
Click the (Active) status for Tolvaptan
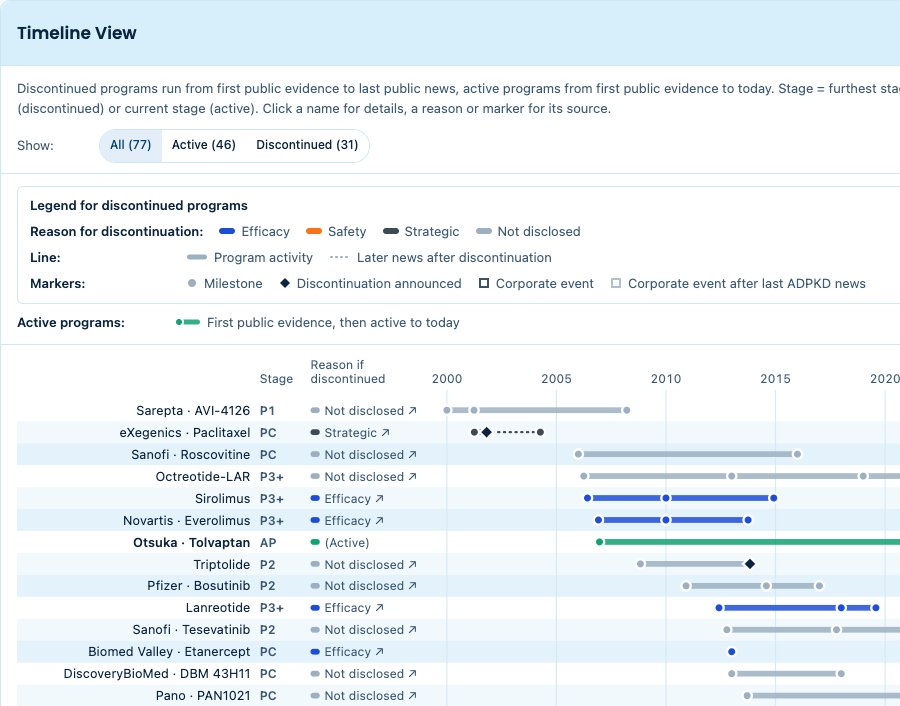click(347, 542)
